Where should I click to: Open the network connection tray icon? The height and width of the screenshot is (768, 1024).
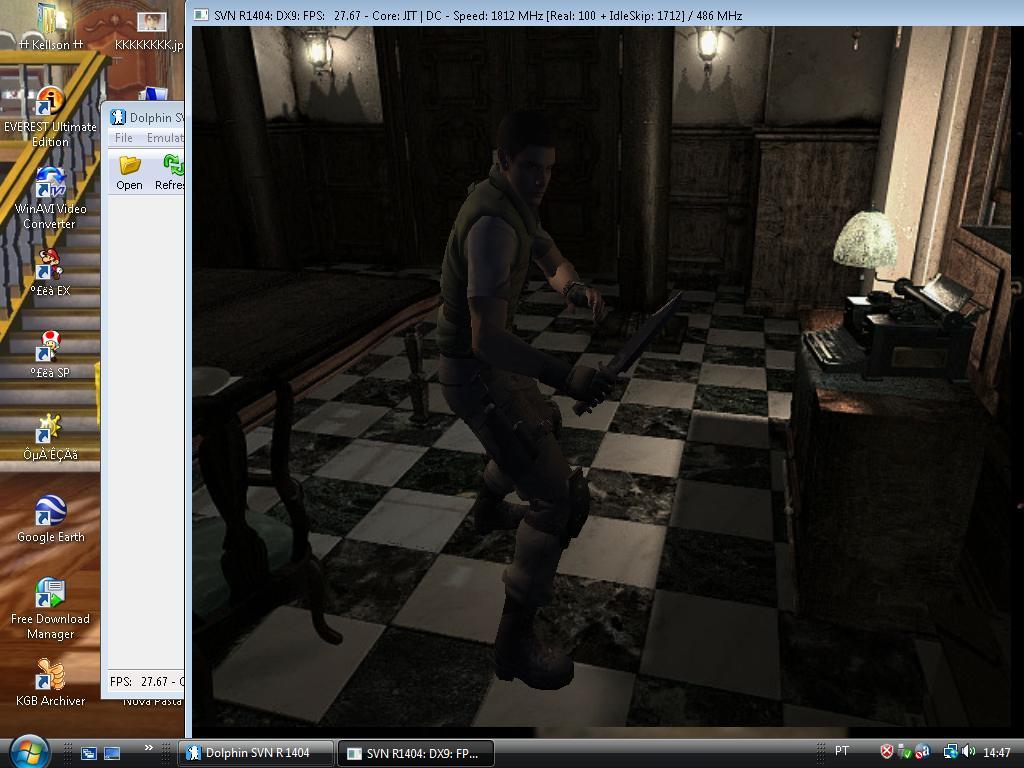pos(950,752)
